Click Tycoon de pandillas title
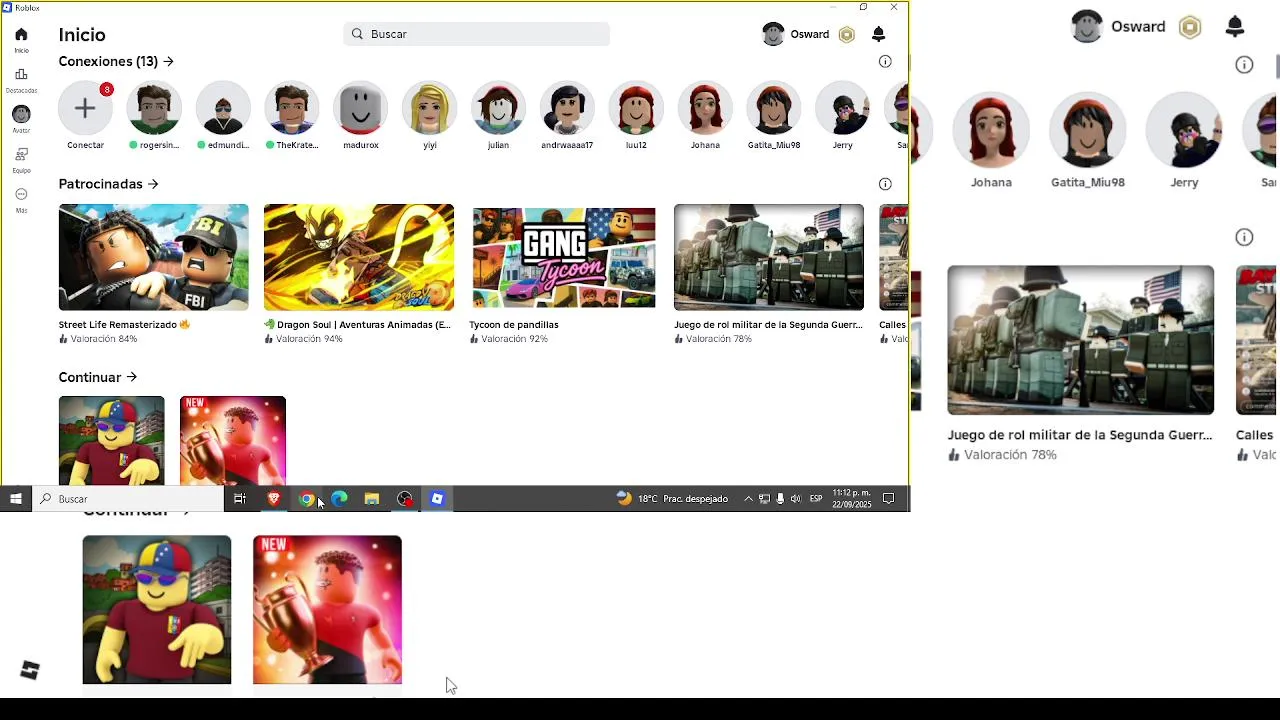Viewport: 1280px width, 720px height. click(x=514, y=325)
